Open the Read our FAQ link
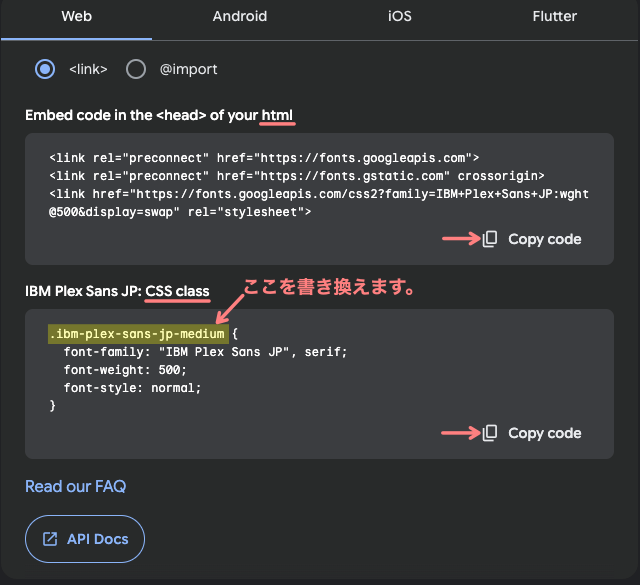640x585 pixels. tap(76, 486)
